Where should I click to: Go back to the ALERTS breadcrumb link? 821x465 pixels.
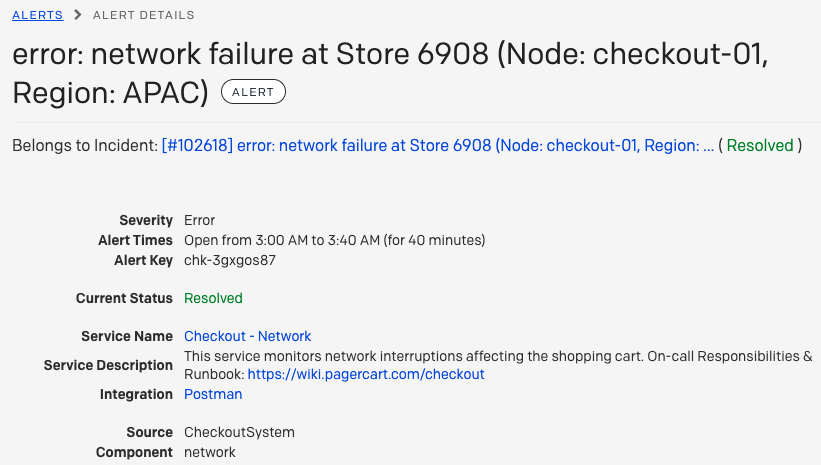click(38, 15)
